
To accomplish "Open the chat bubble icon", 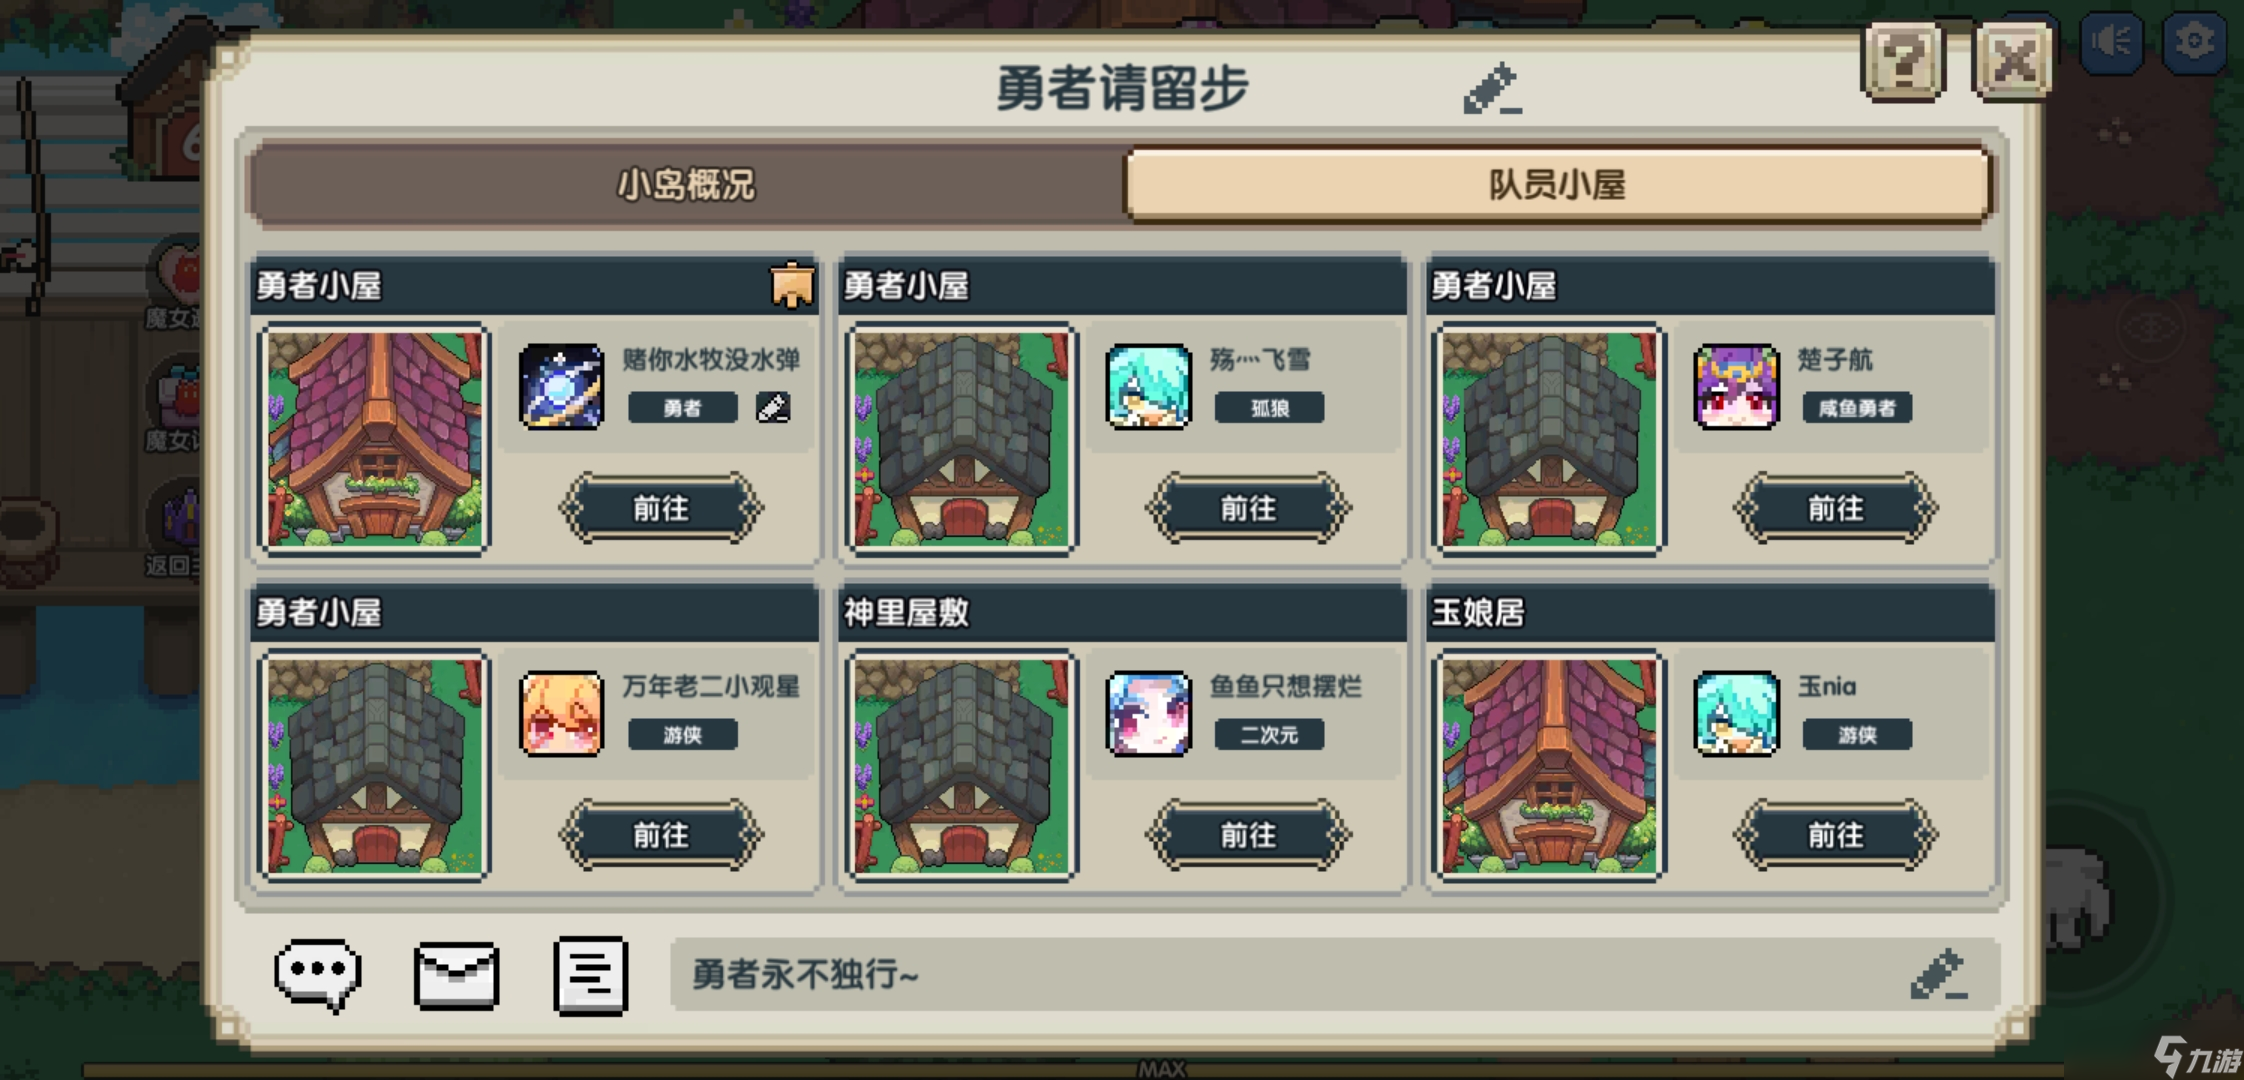I will click(318, 975).
